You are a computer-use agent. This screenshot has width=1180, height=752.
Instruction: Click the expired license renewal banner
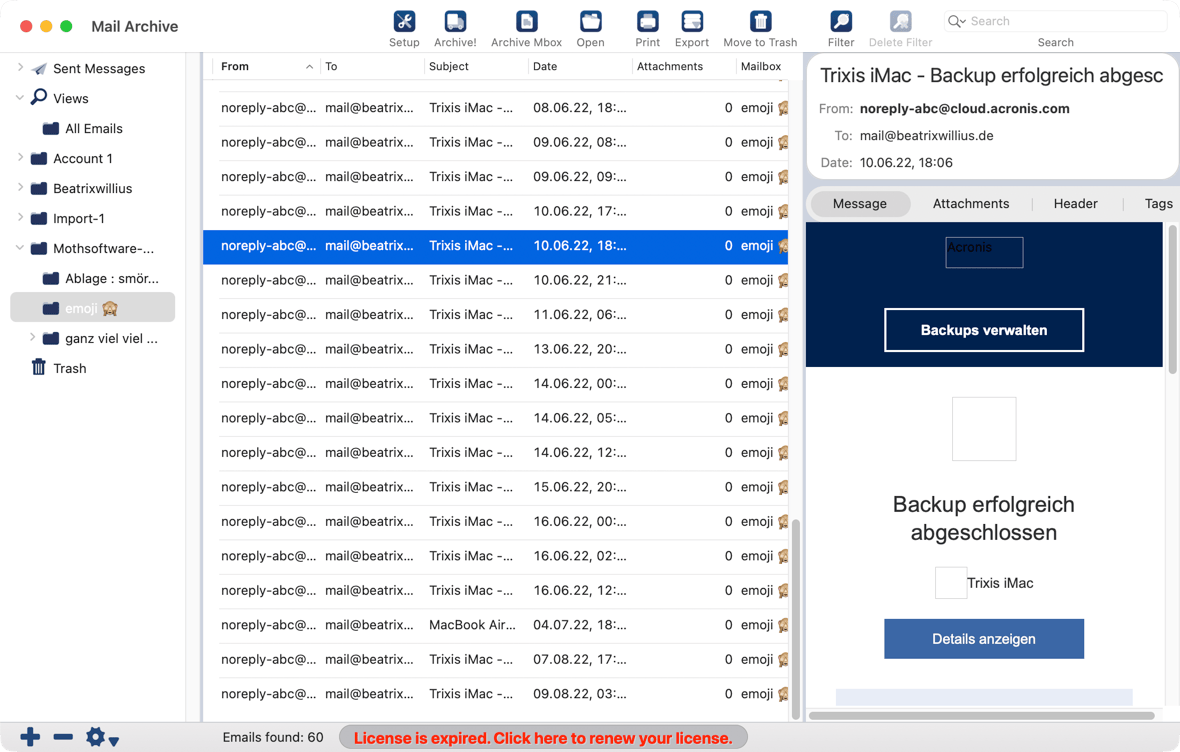[x=543, y=738]
